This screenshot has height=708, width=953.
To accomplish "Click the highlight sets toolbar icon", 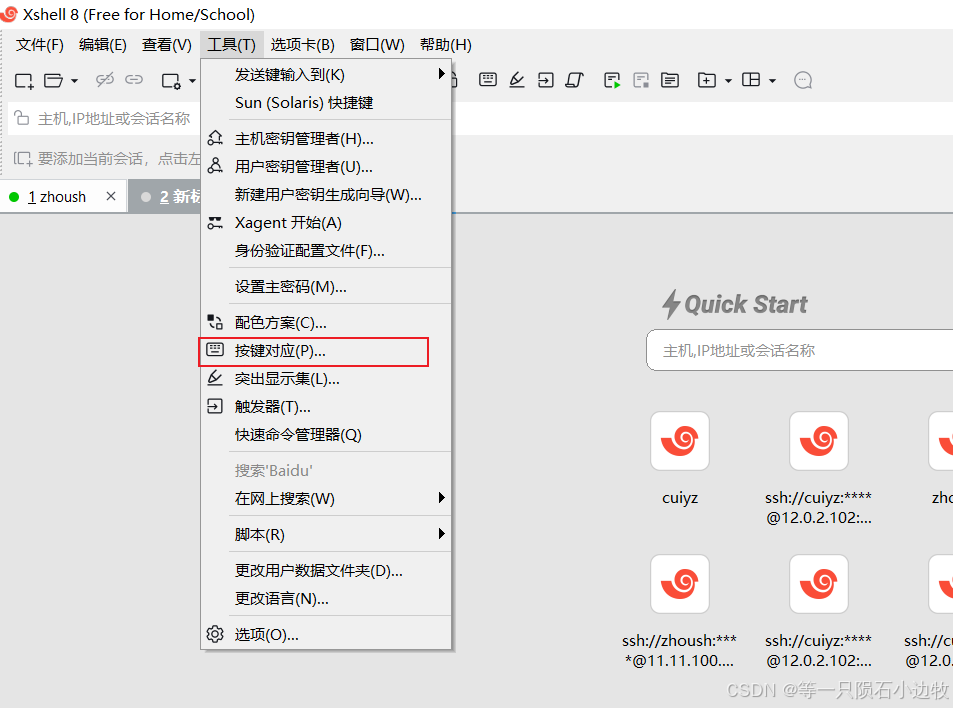I will (517, 80).
